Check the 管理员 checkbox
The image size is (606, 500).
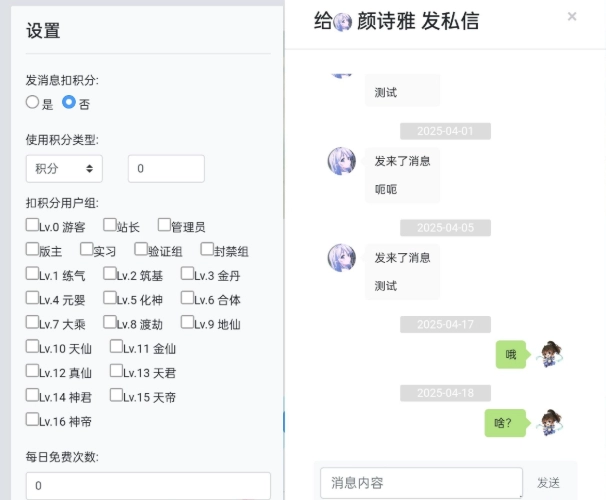[x=164, y=225]
